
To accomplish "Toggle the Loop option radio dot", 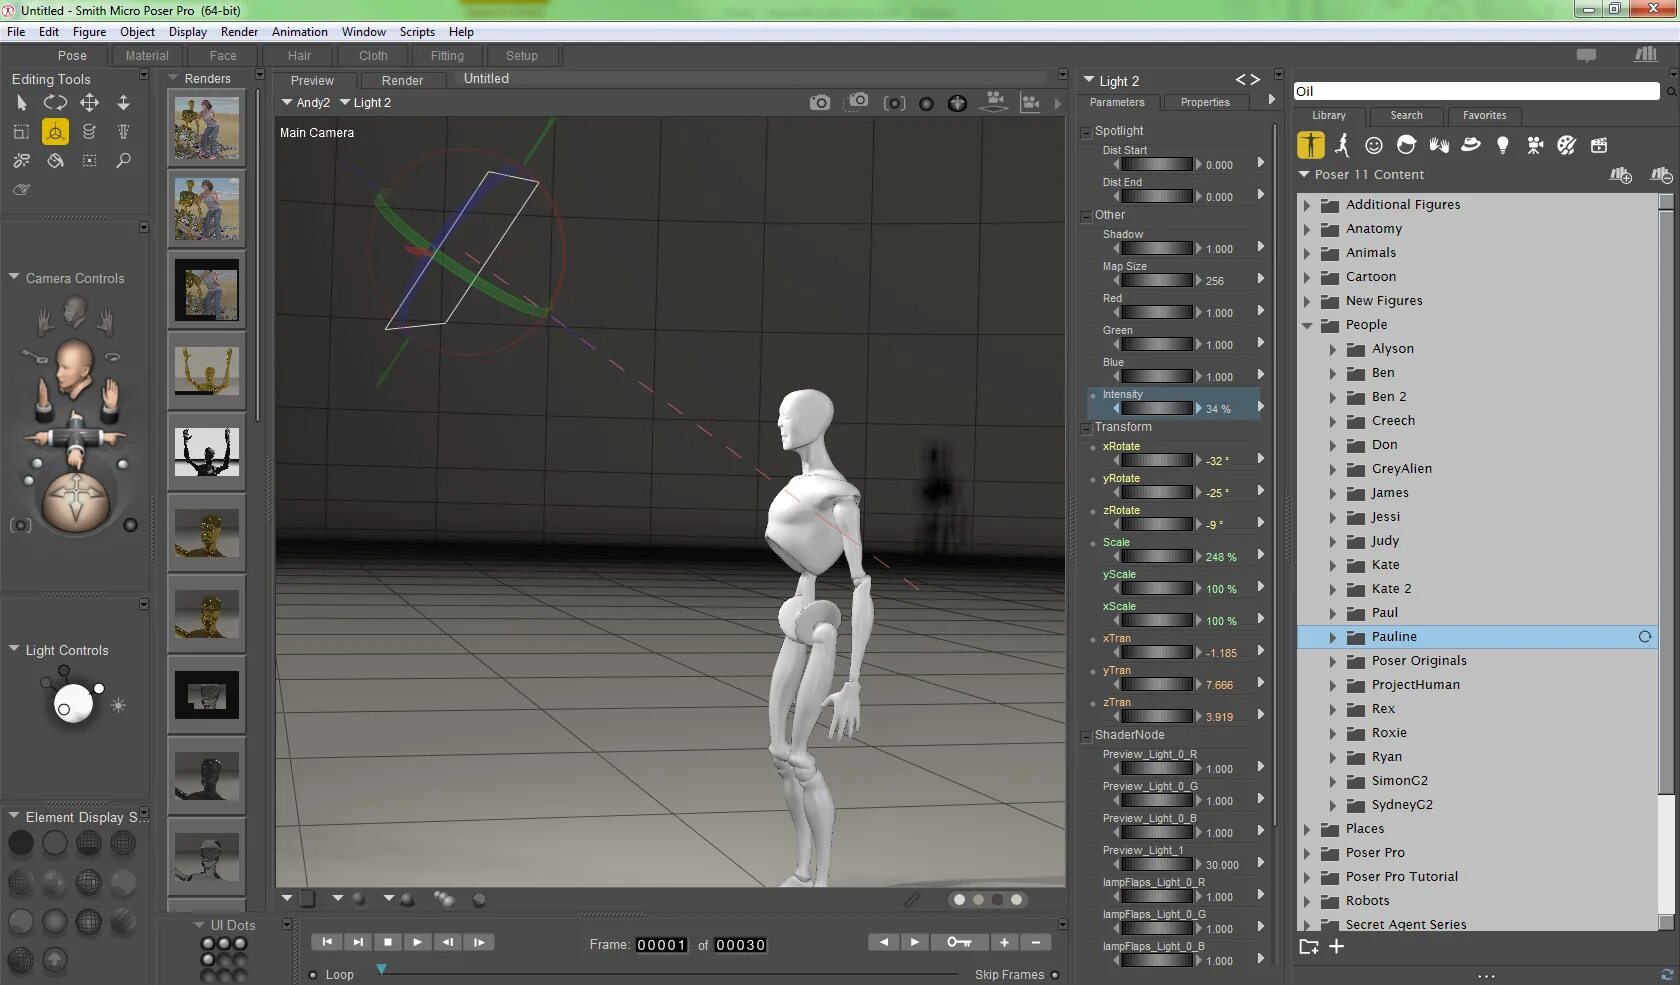I will click(313, 975).
